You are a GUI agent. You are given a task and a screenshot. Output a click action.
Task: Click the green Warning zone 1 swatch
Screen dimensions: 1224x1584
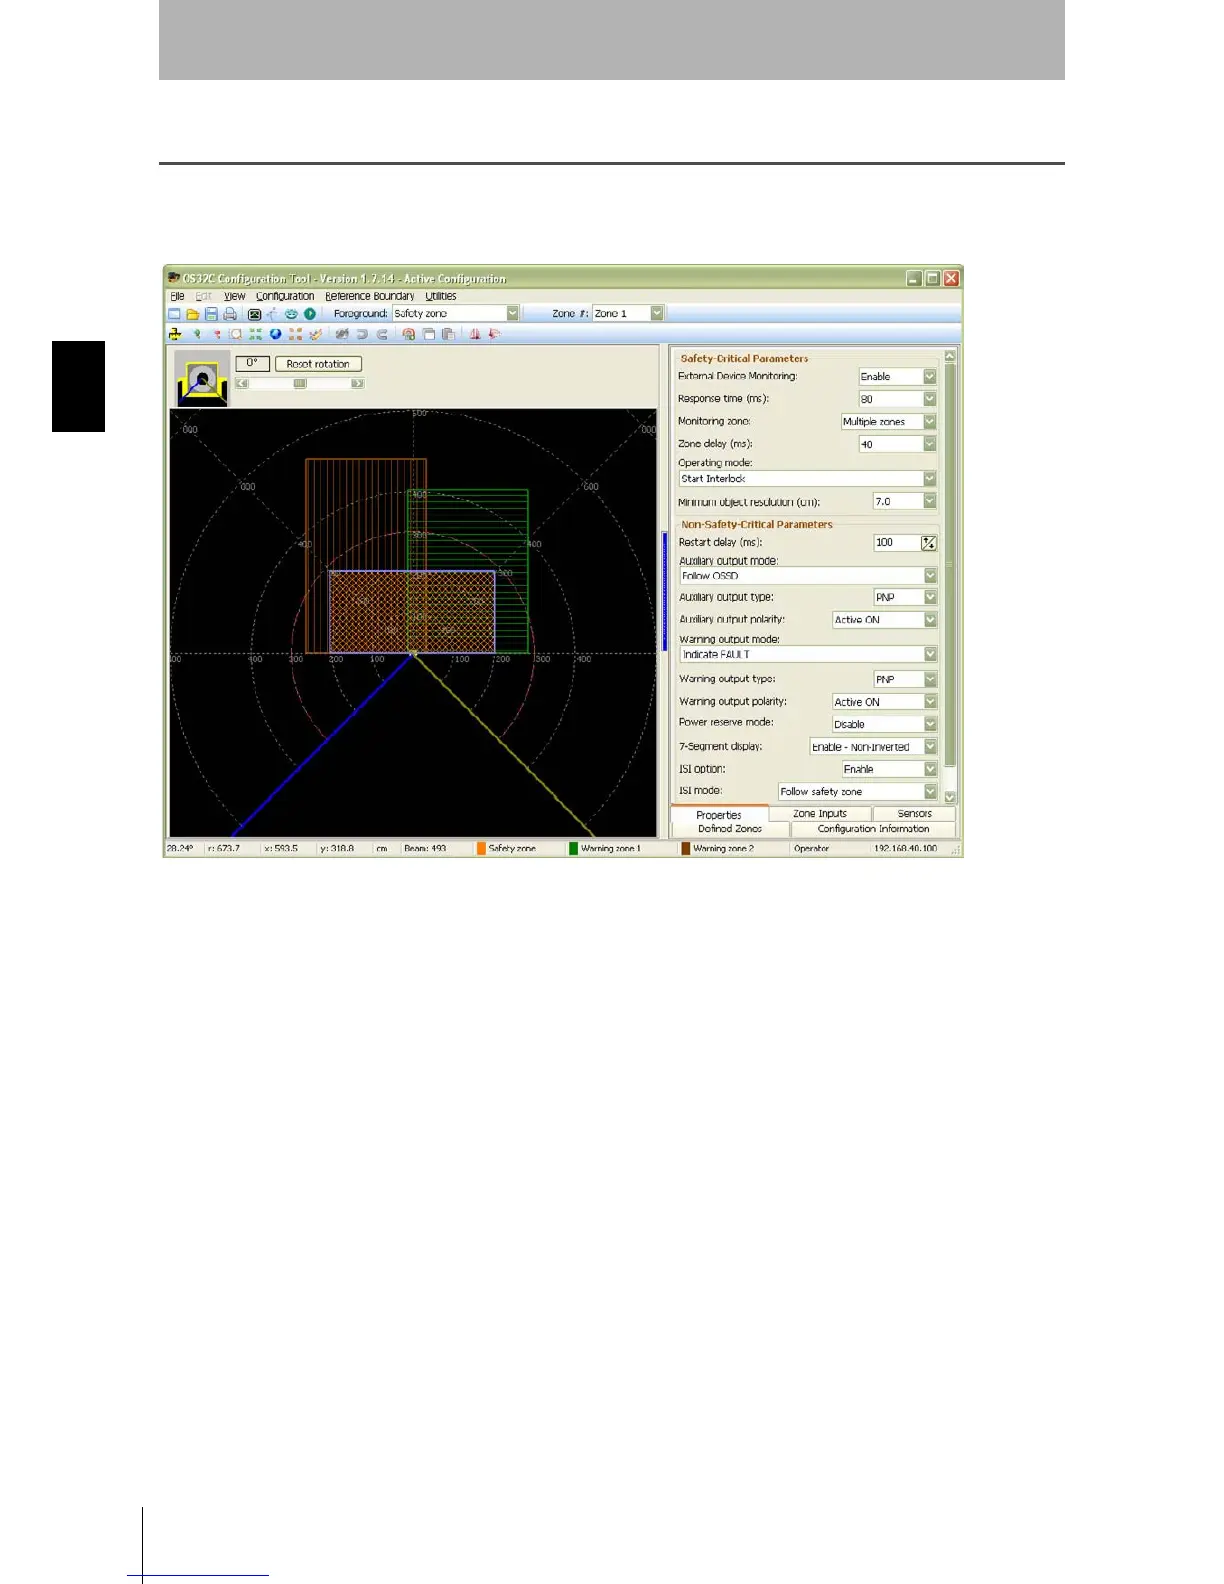click(573, 848)
